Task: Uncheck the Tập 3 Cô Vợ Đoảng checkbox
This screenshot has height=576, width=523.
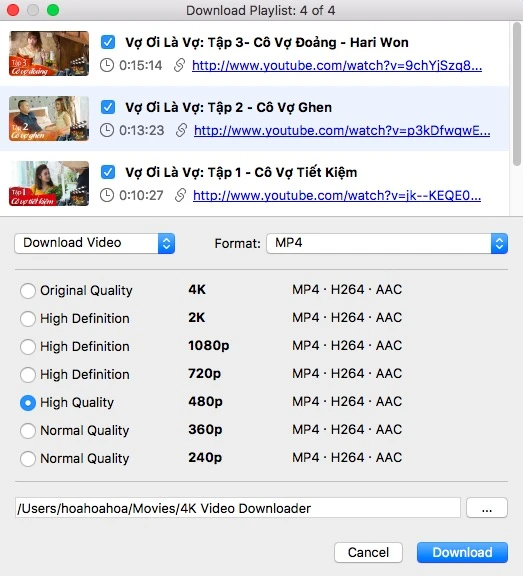Action: pos(108,42)
